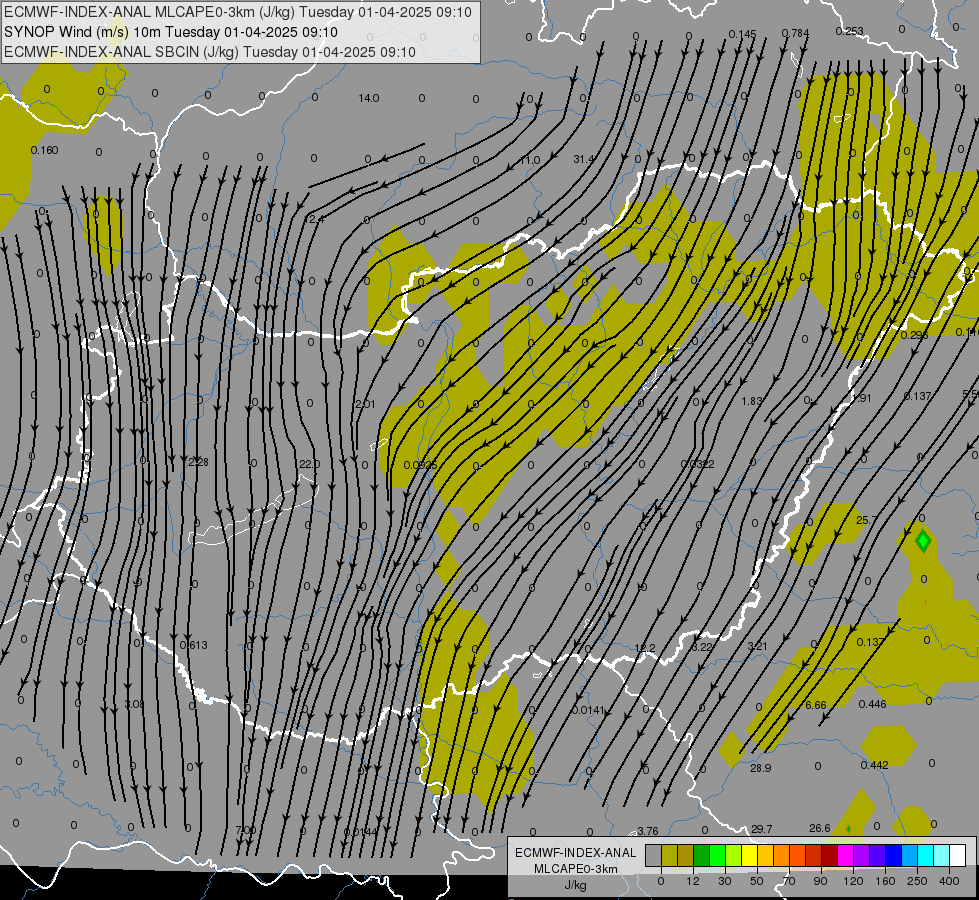Click the 2.01 value on the map

(365, 404)
